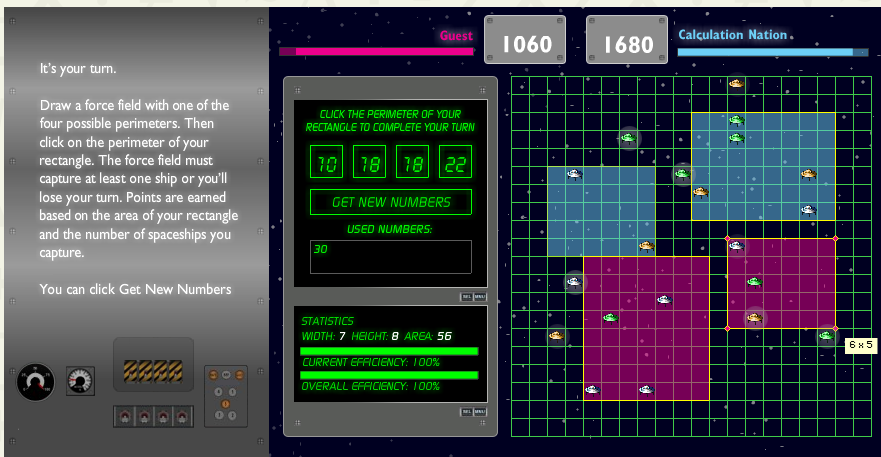
Task: Click white ship just left of large magenta field
Action: [575, 282]
